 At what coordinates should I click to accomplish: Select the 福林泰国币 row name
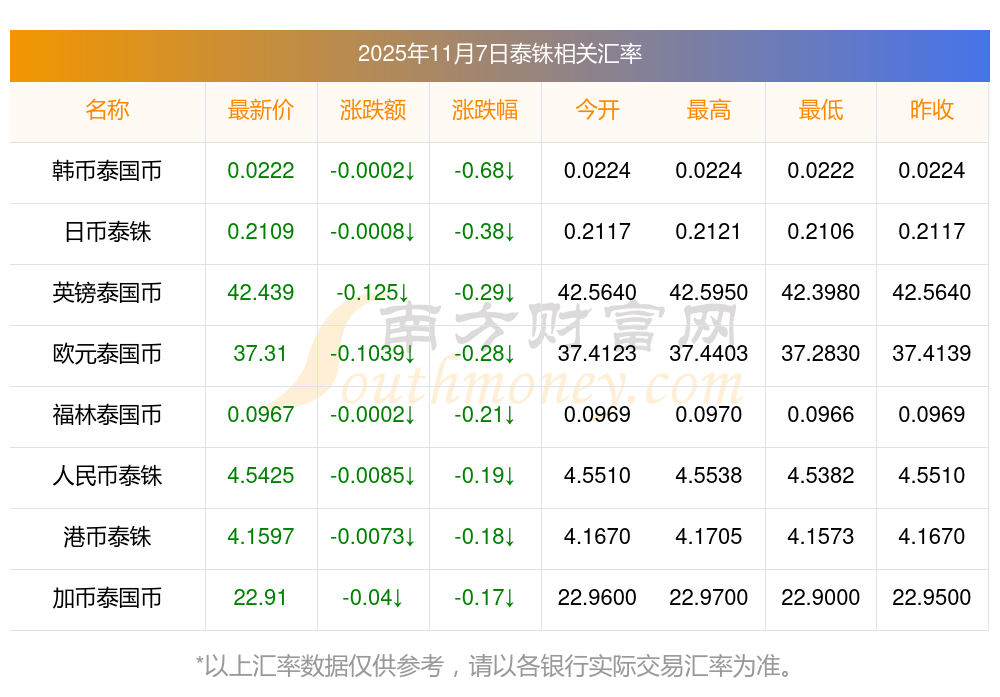(107, 415)
